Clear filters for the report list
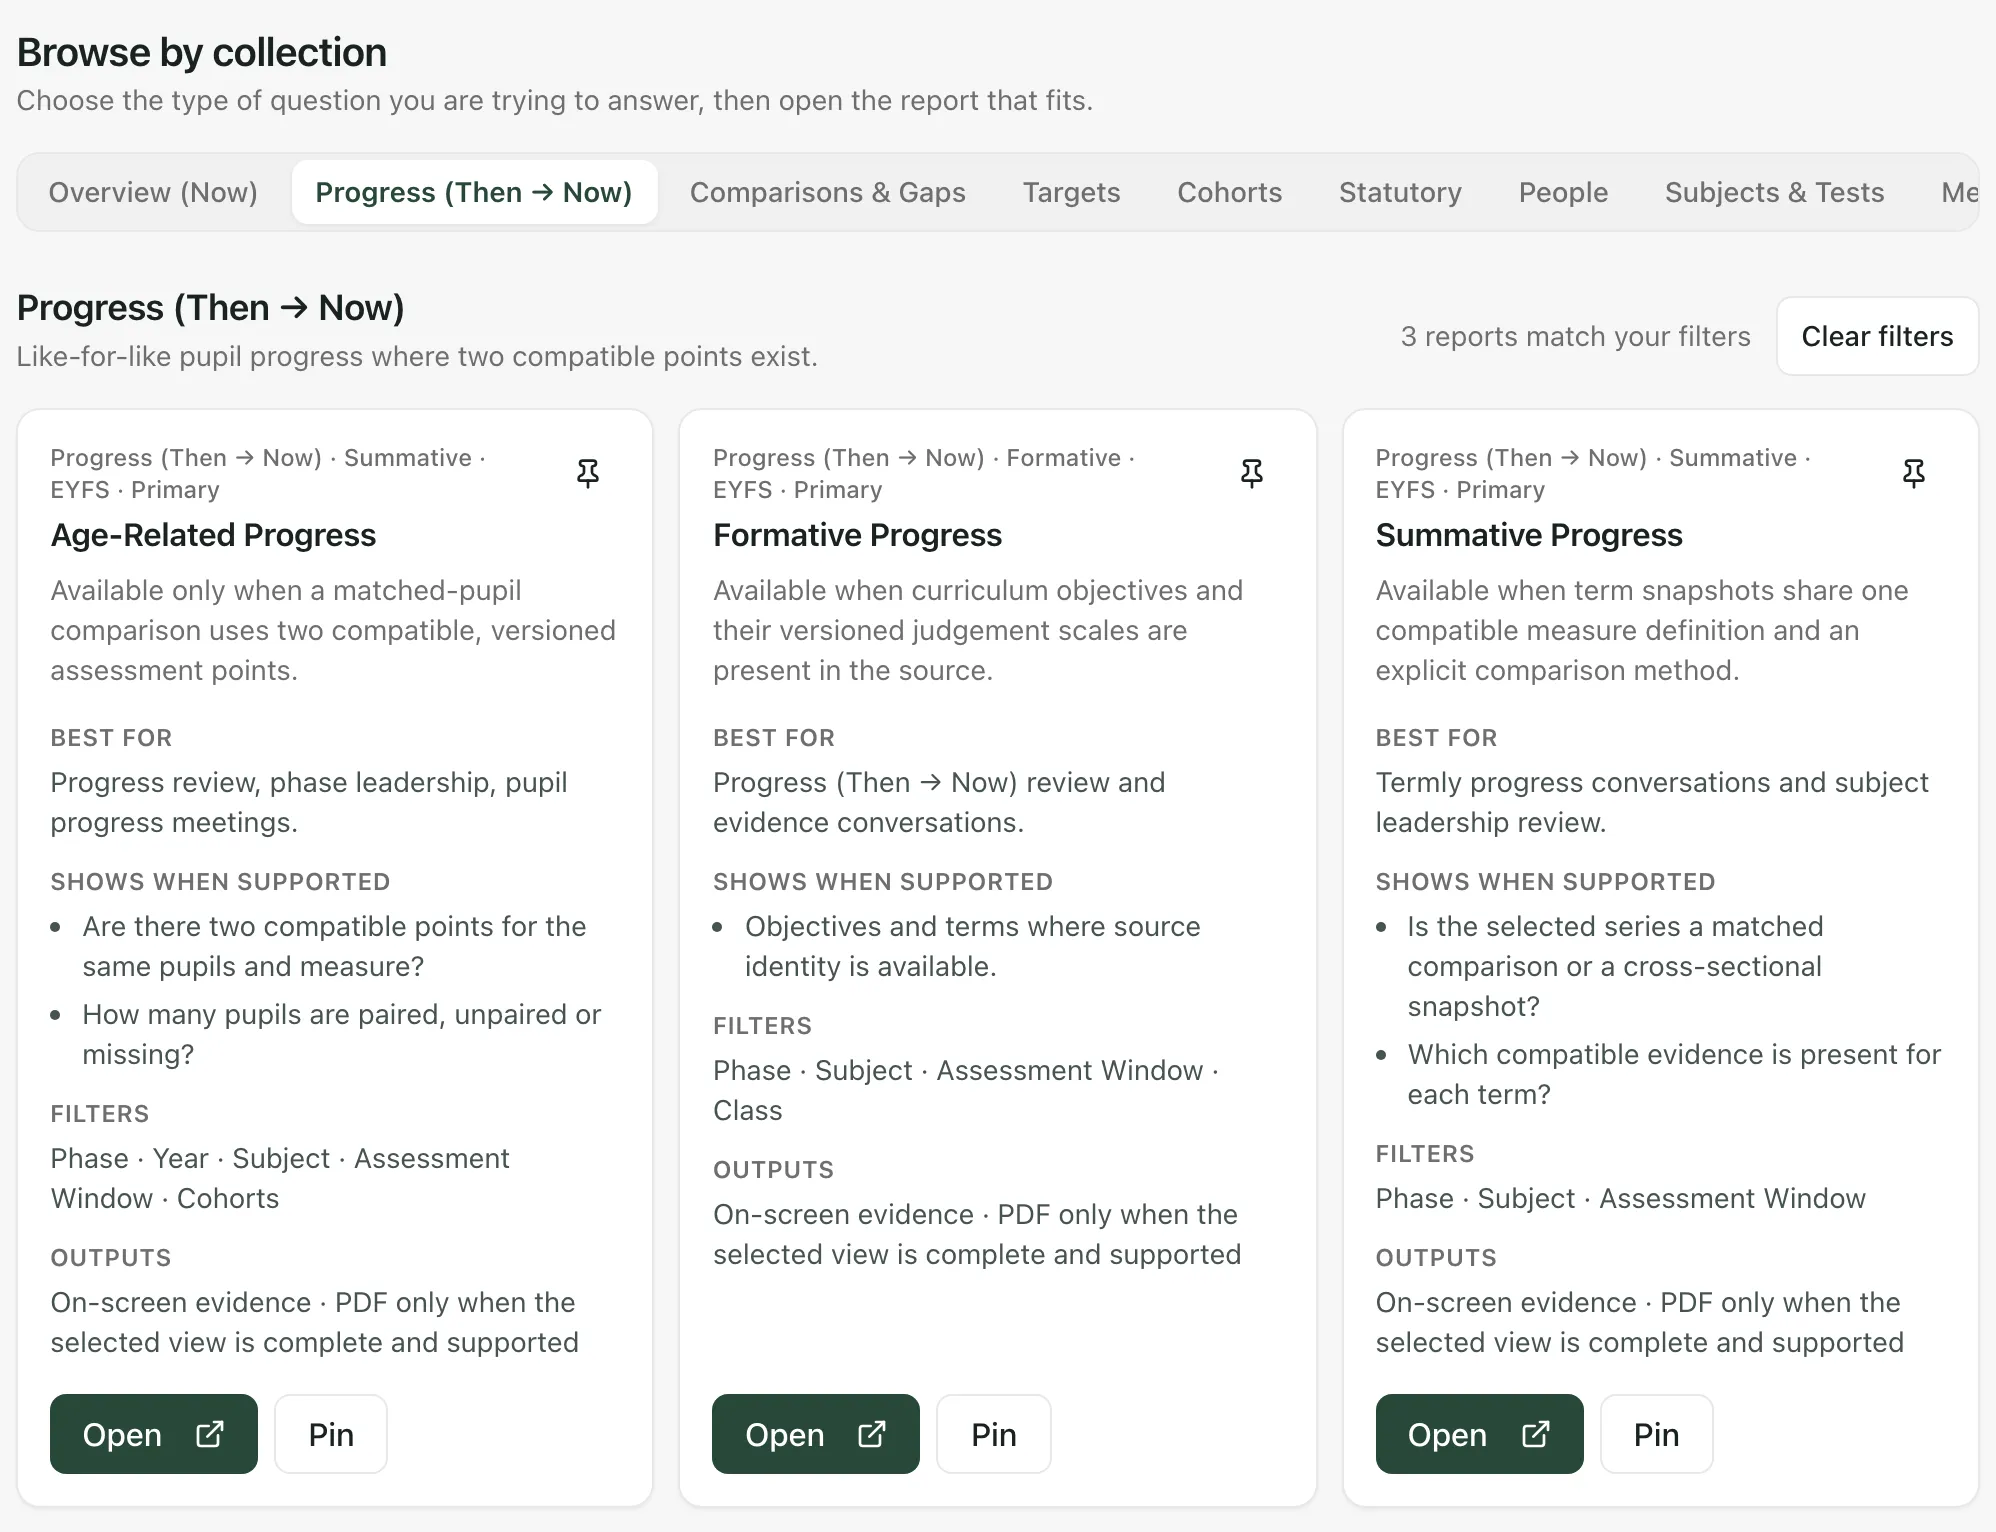The width and height of the screenshot is (1996, 1532). tap(1877, 336)
